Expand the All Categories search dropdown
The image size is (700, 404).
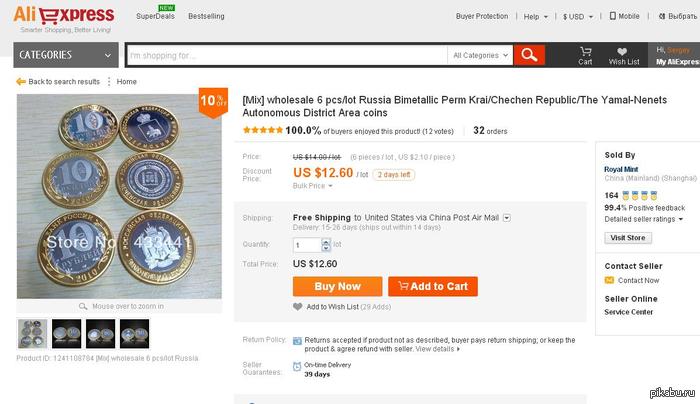tap(481, 55)
